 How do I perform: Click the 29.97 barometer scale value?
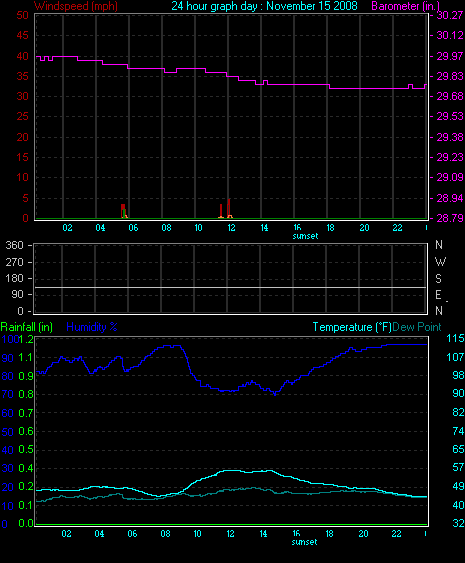450,56
